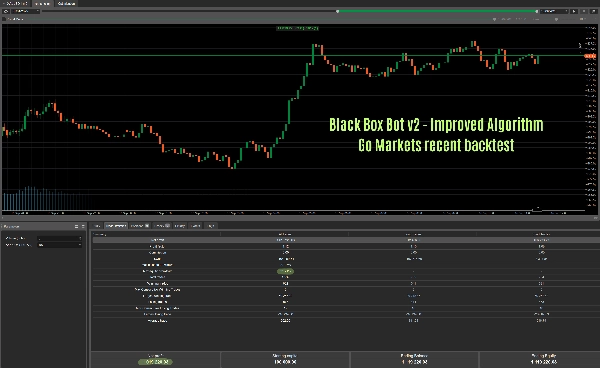Move the start handle of the backtest date range
Image resolution: width=600 pixels, height=368 pixels.
[x=338, y=11]
